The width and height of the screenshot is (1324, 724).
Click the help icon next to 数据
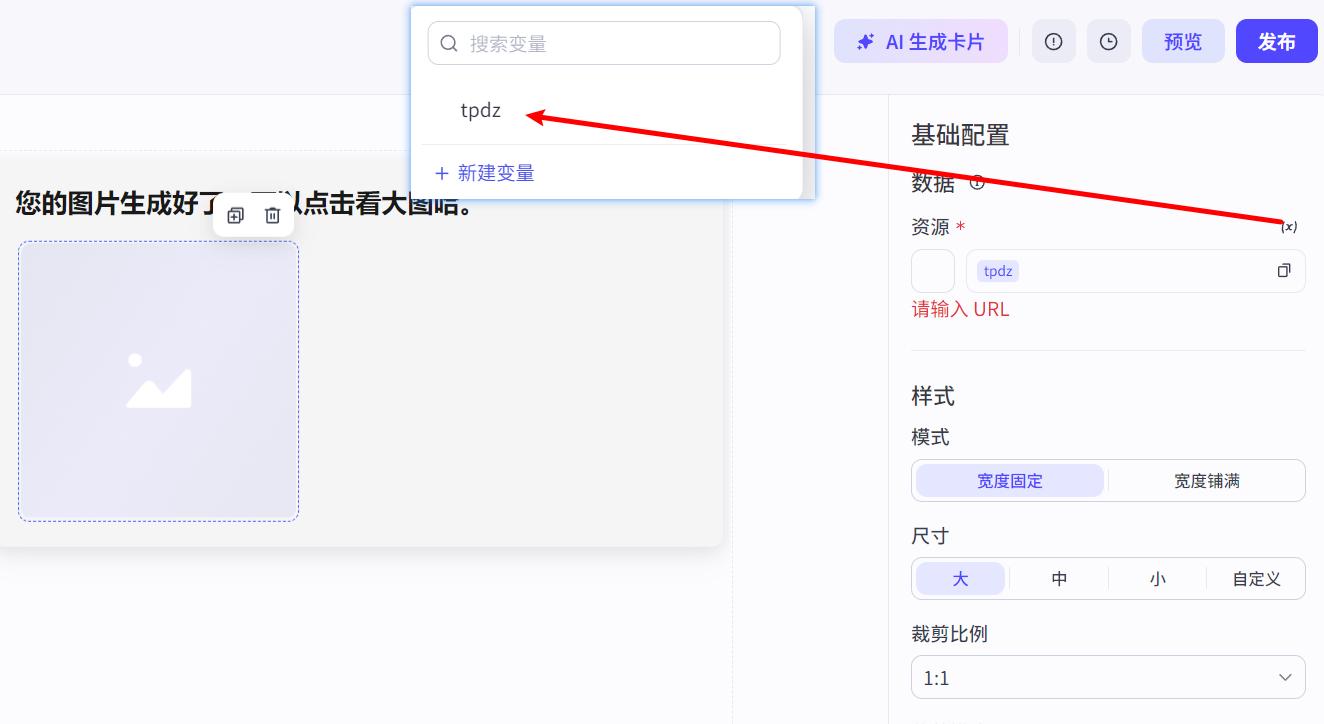(x=977, y=183)
